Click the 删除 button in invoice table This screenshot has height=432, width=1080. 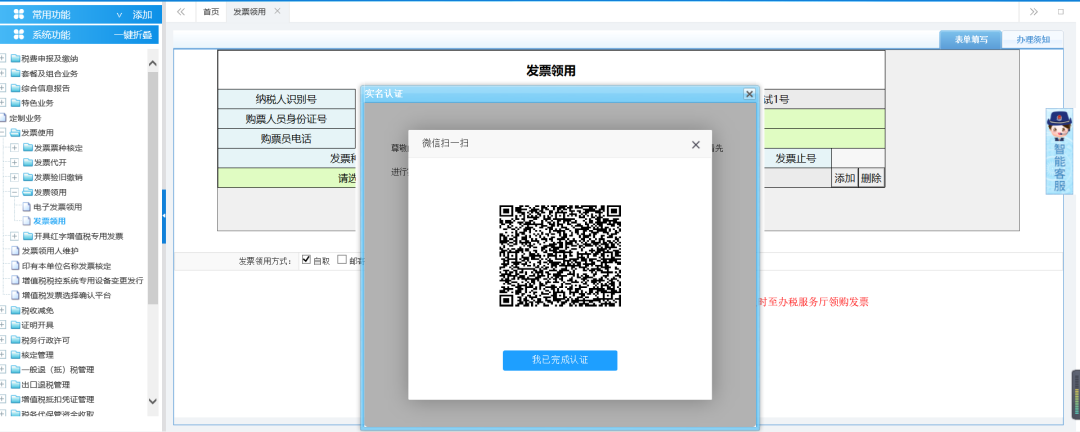pos(871,178)
